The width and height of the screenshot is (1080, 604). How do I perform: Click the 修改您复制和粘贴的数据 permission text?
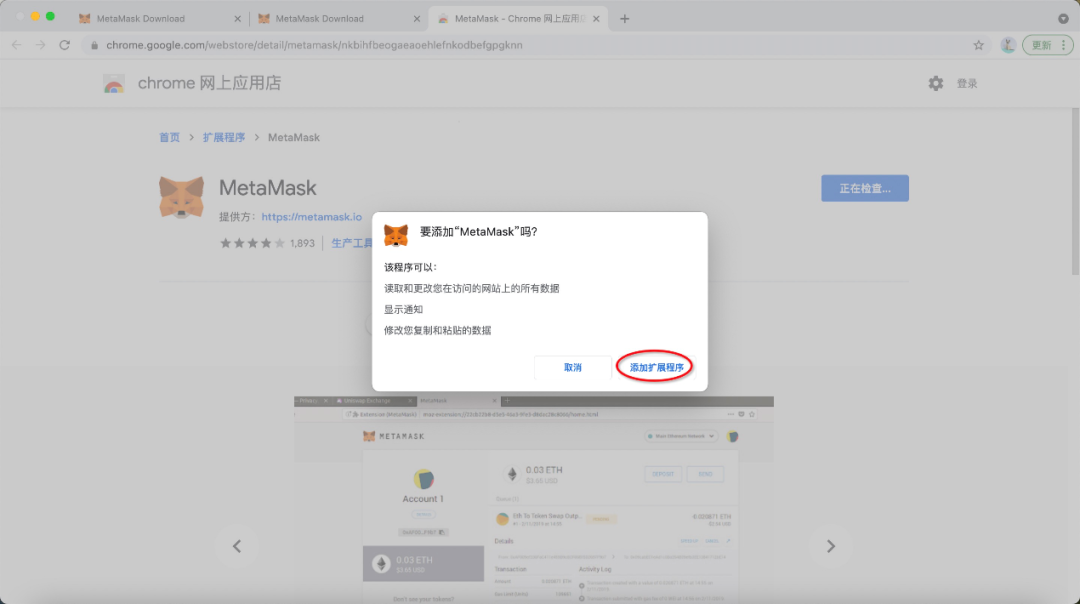tap(437, 331)
